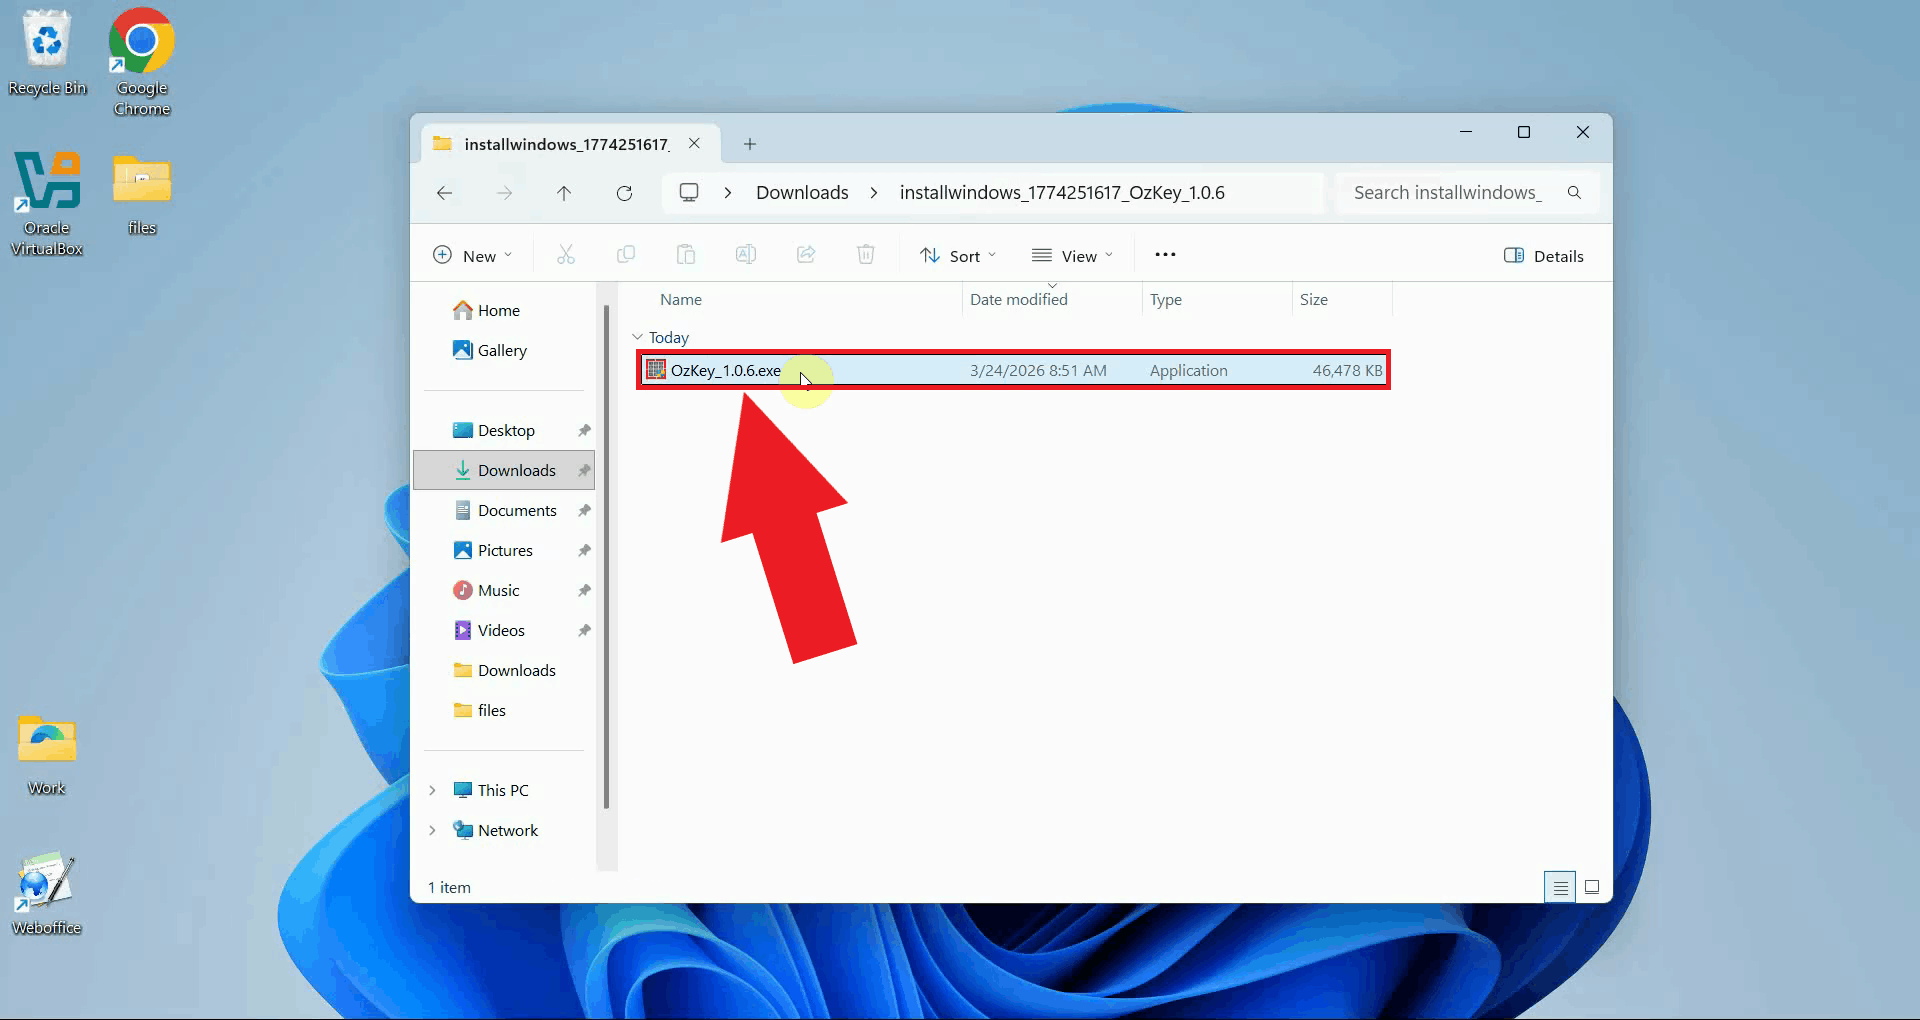This screenshot has height=1020, width=1920.
Task: Sort by Name column header
Action: coord(681,299)
